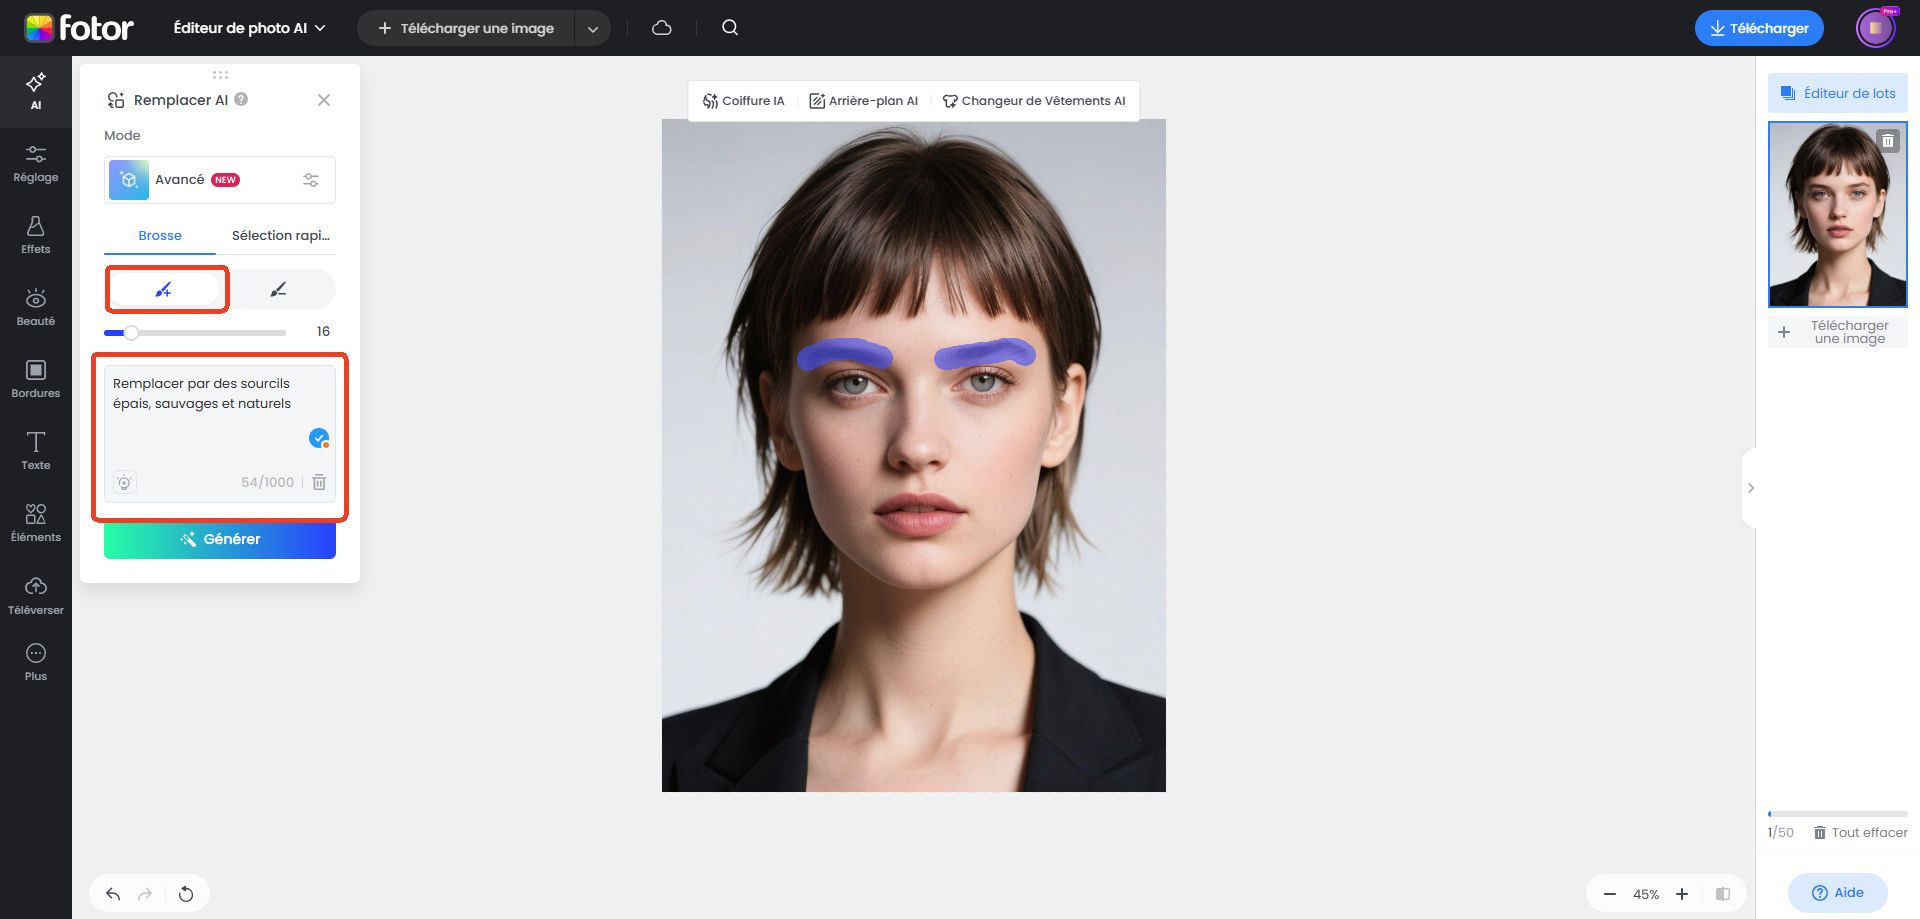Image resolution: width=1920 pixels, height=919 pixels.
Task: Click the Générer button
Action: (x=220, y=539)
